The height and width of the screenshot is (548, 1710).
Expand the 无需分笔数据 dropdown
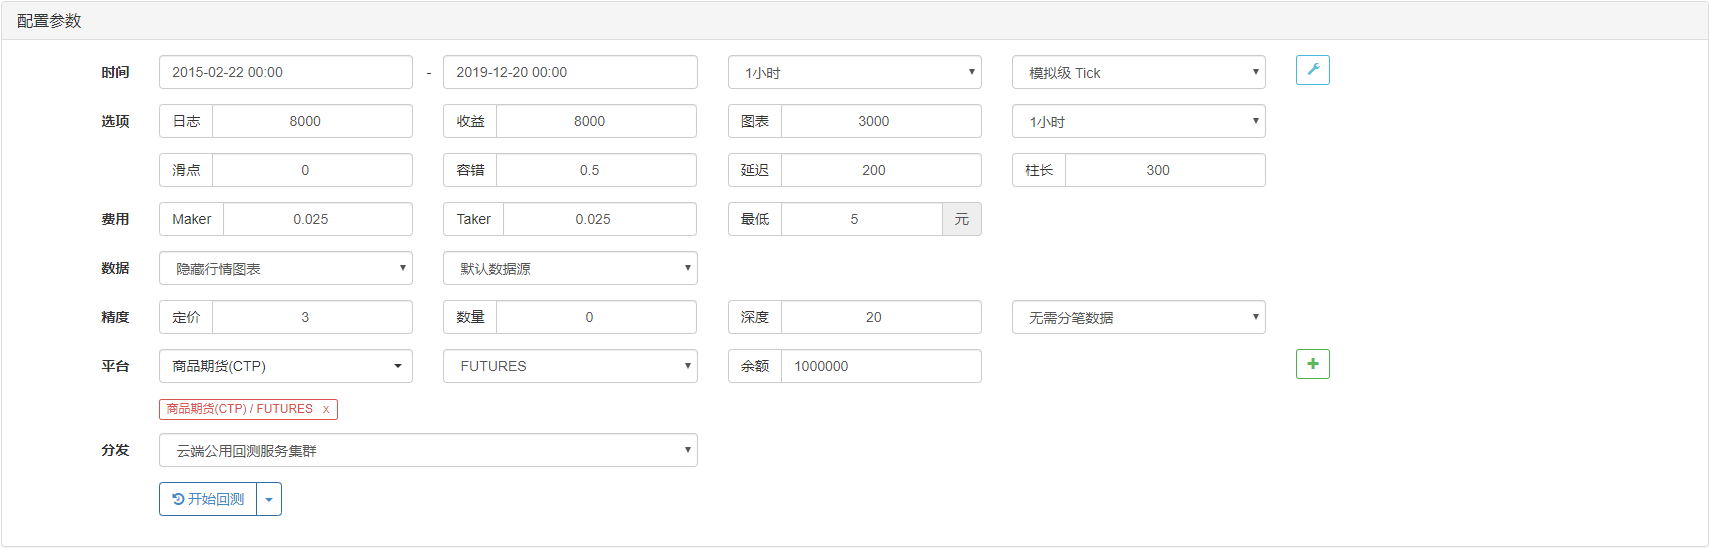coord(1138,317)
